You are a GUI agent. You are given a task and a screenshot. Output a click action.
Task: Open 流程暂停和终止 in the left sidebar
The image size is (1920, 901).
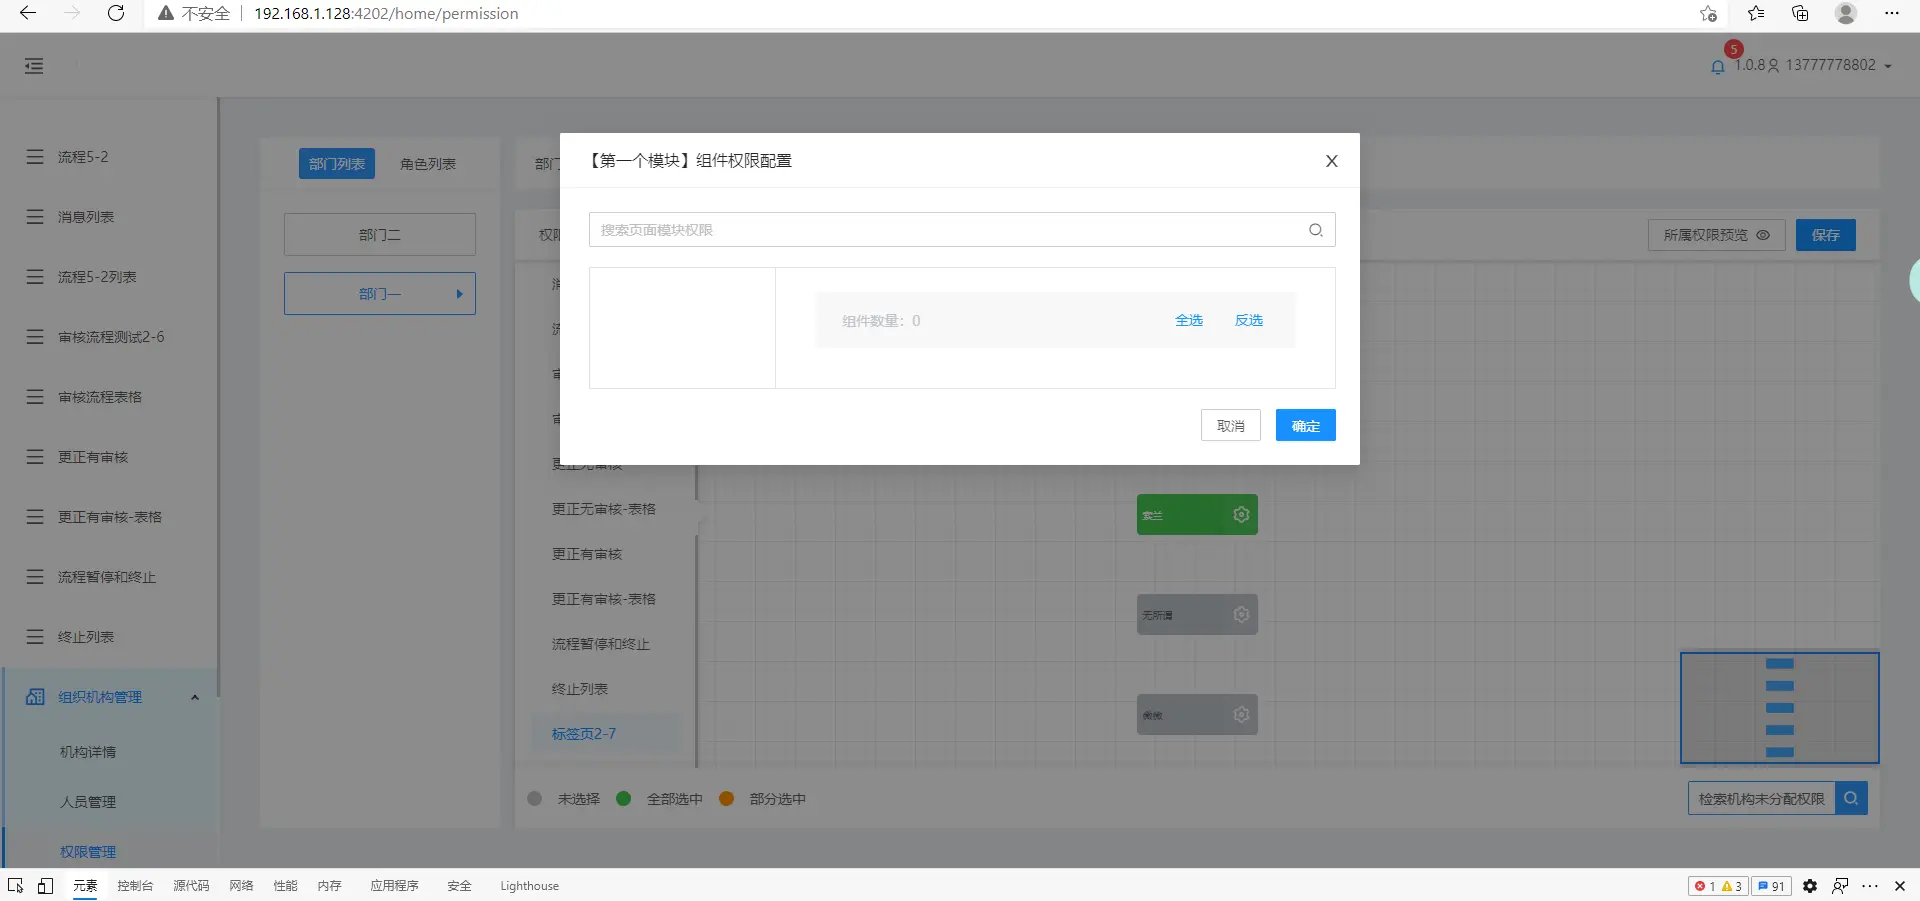pyautogui.click(x=107, y=577)
